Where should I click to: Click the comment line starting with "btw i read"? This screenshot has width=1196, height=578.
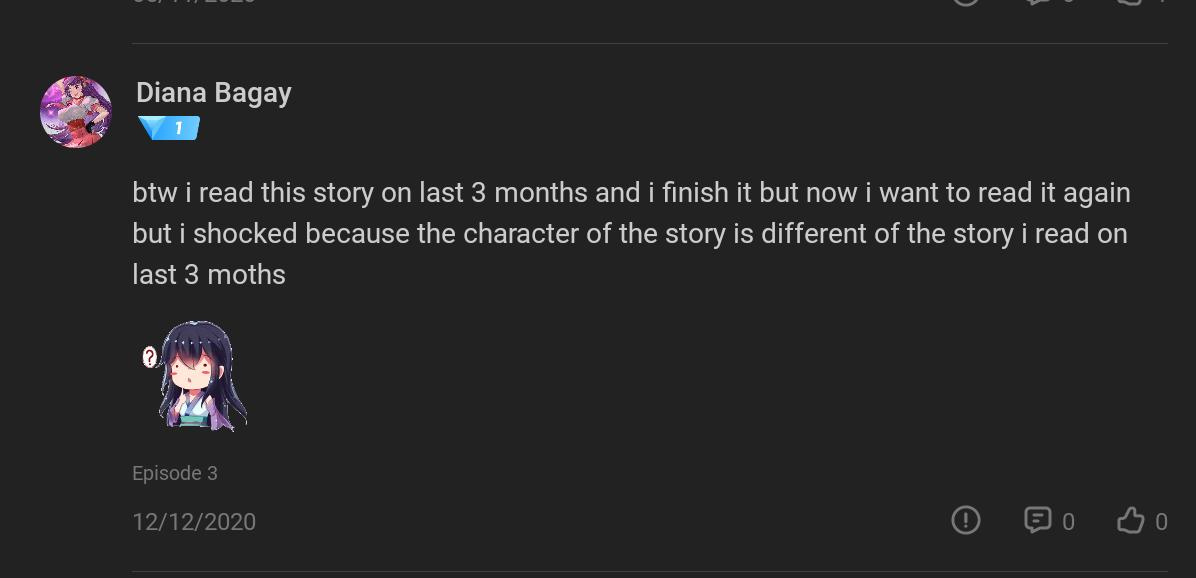click(x=631, y=192)
